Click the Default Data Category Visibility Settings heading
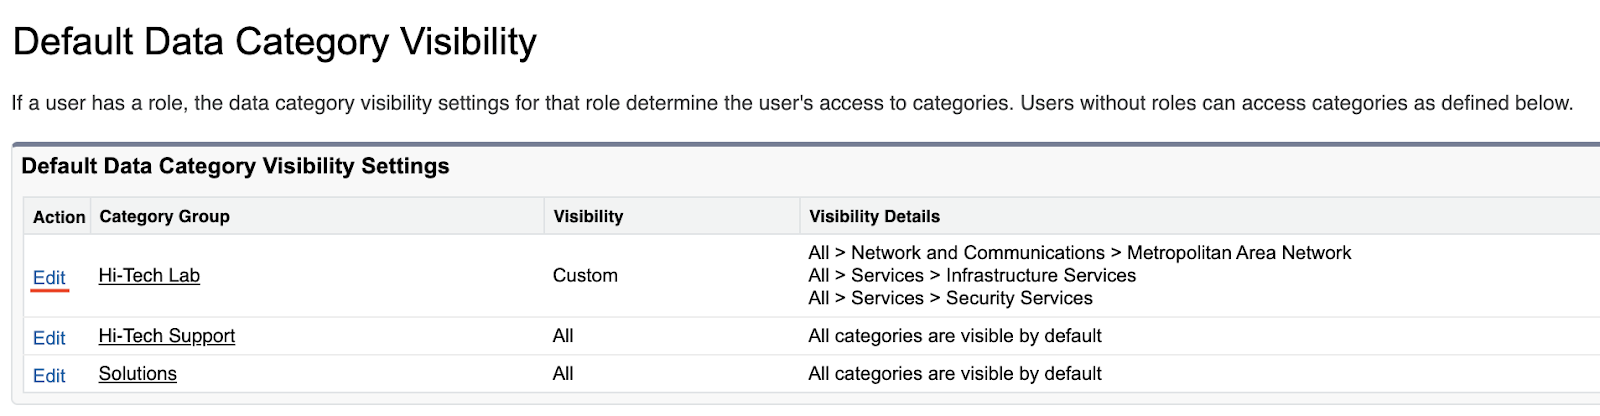The height and width of the screenshot is (416, 1600). 235,166
